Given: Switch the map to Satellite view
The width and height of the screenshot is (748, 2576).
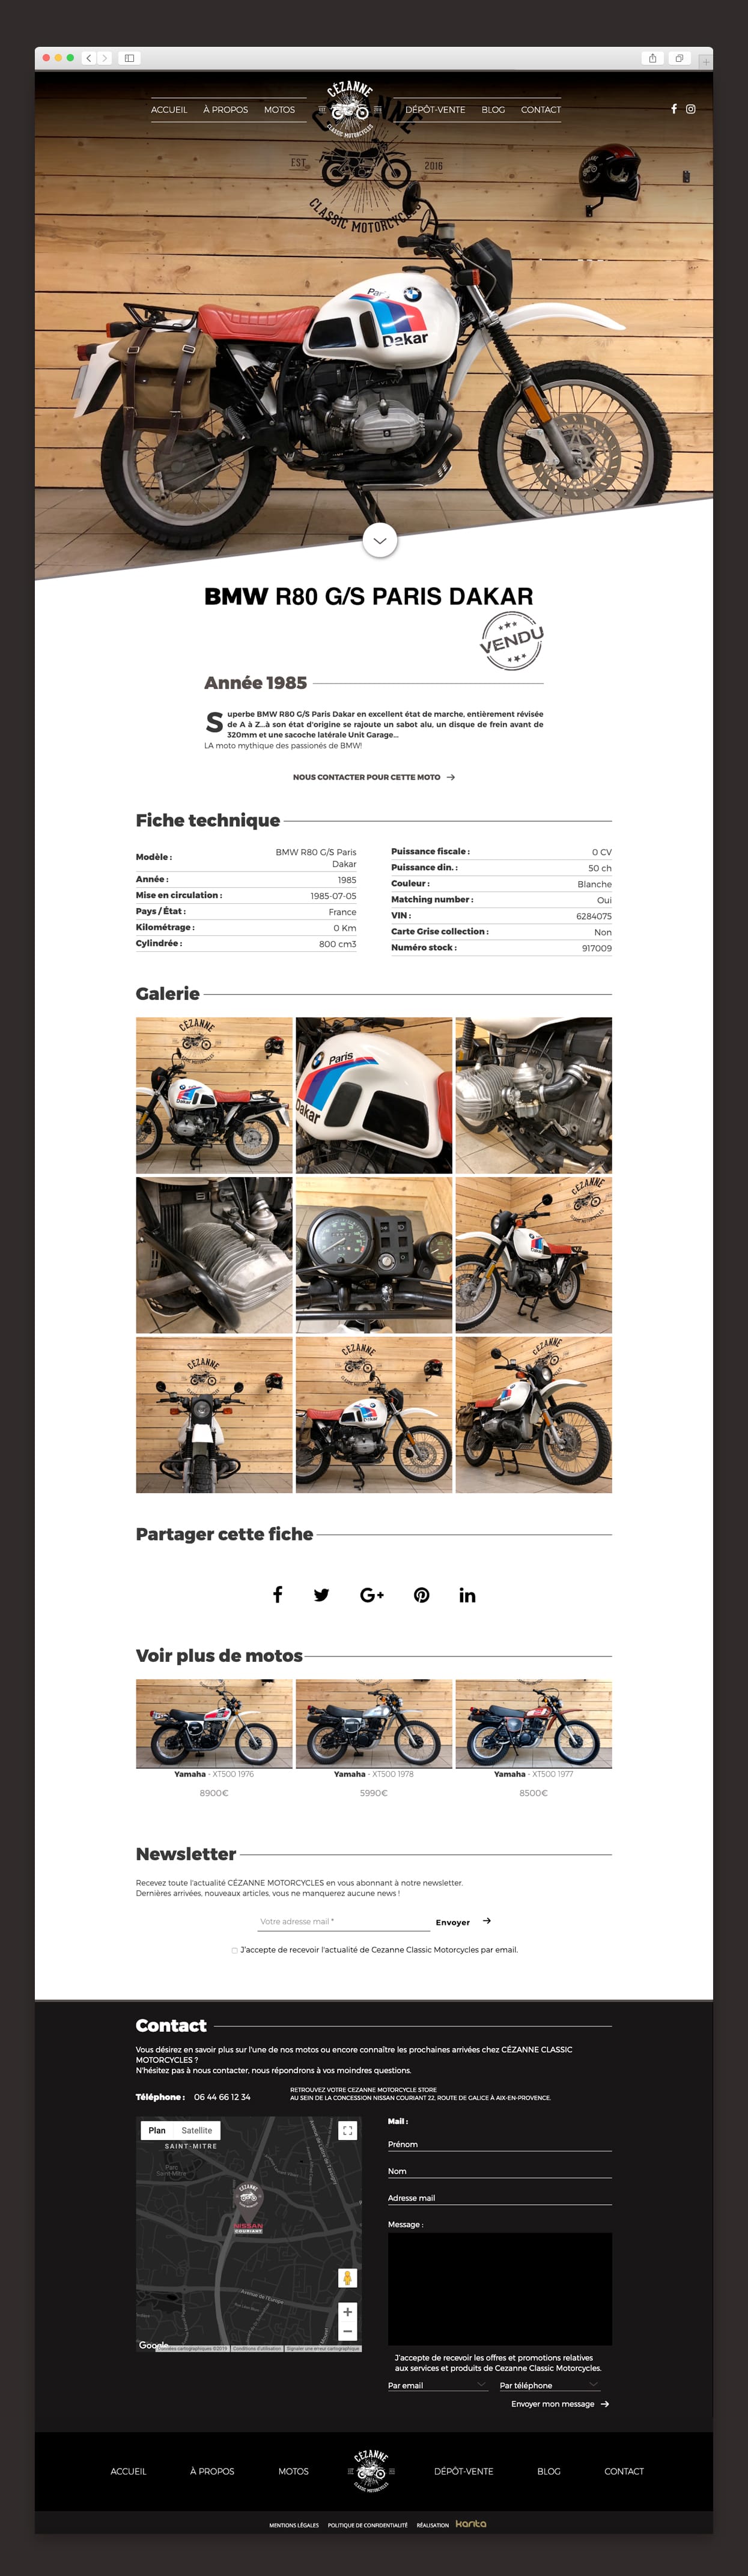Looking at the screenshot, I should pyautogui.click(x=197, y=2130).
